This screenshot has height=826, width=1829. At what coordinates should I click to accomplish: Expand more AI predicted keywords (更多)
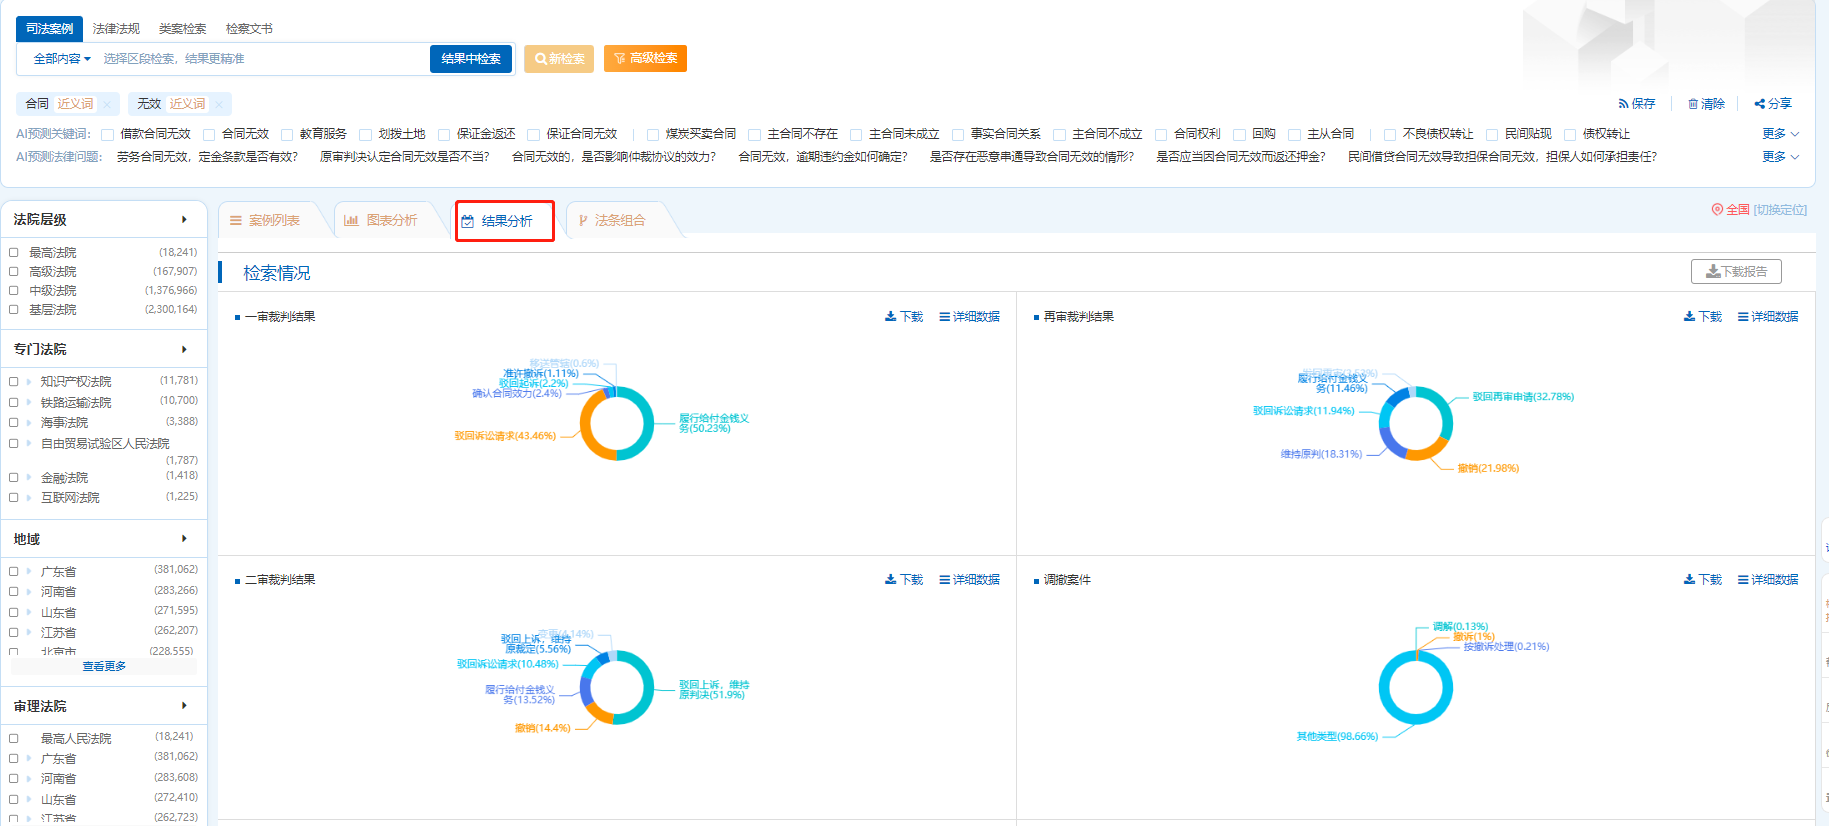[x=1780, y=134]
